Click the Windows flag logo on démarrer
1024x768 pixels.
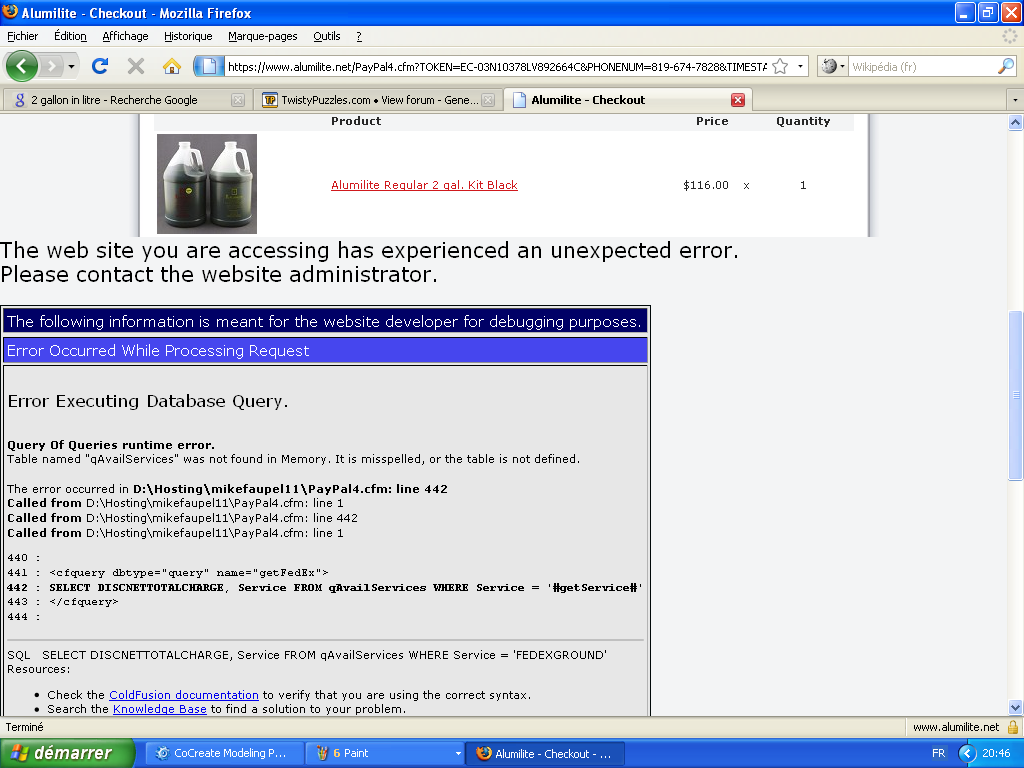(x=20, y=754)
